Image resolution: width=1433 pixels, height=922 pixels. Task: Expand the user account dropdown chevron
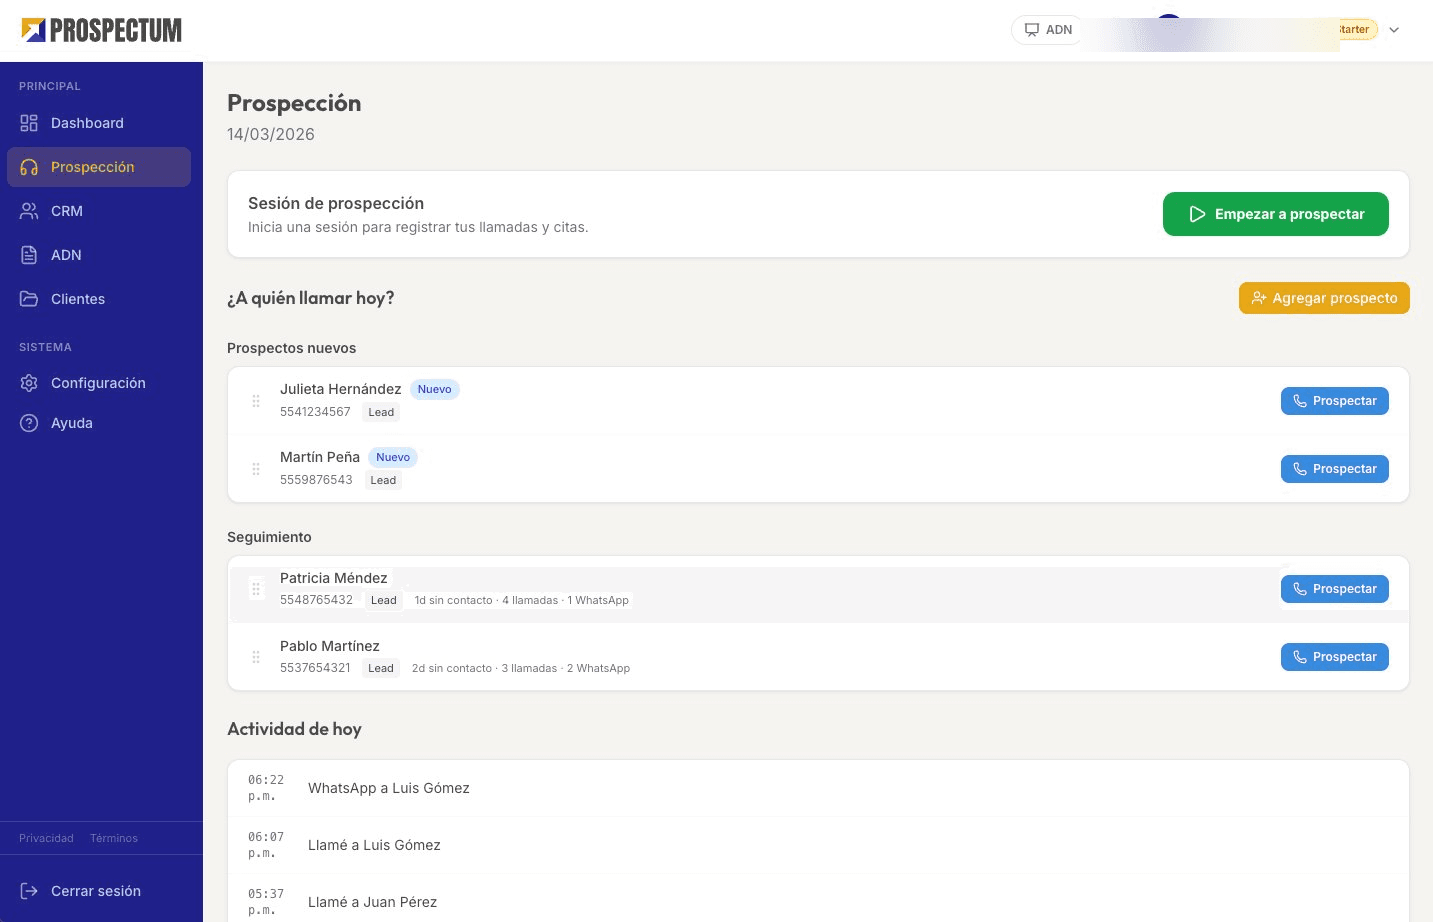click(x=1394, y=30)
